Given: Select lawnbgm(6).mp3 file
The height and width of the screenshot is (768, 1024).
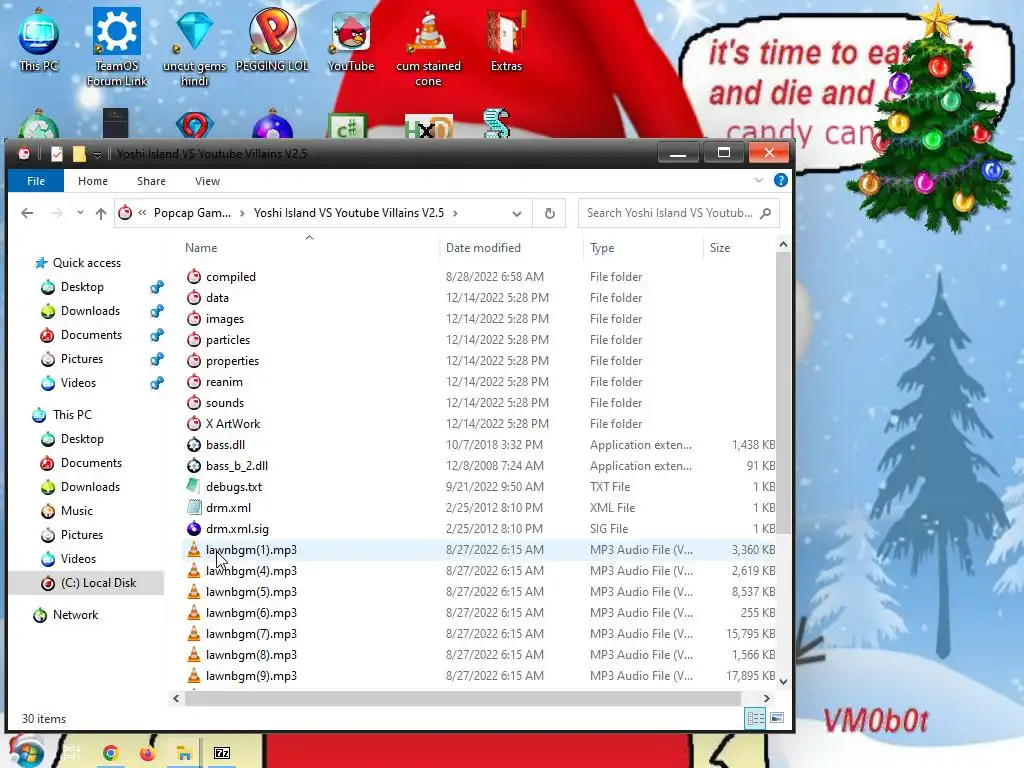Looking at the screenshot, I should click(x=251, y=613).
